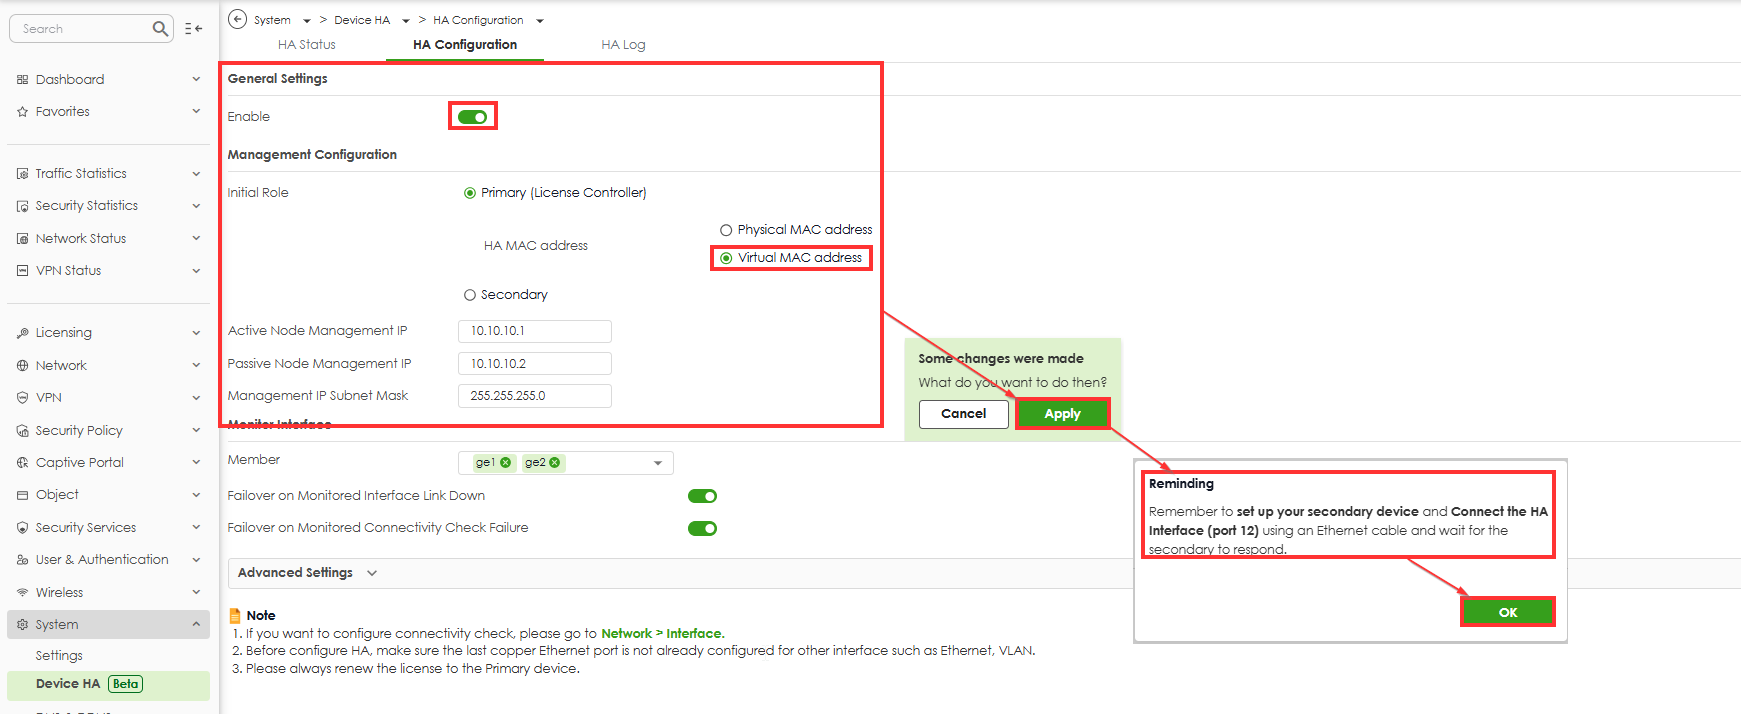This screenshot has width=1741, height=714.
Task: Click the VPN Status icon
Action: click(x=22, y=271)
